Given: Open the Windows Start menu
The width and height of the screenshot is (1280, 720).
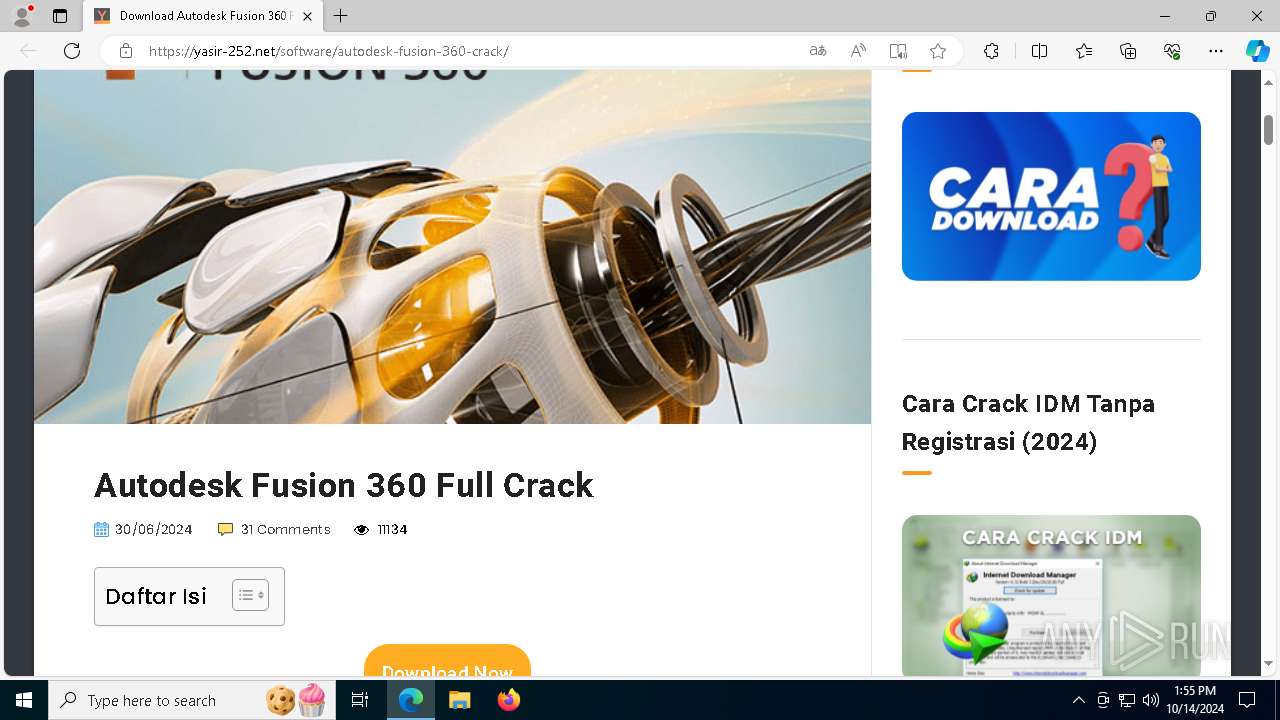Looking at the screenshot, I should tap(24, 700).
